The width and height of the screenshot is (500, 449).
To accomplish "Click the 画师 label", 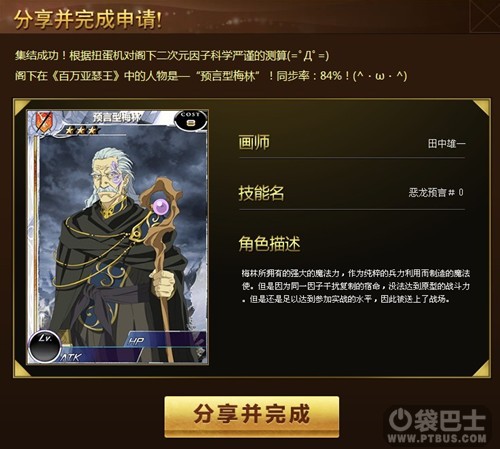I will click(x=254, y=143).
